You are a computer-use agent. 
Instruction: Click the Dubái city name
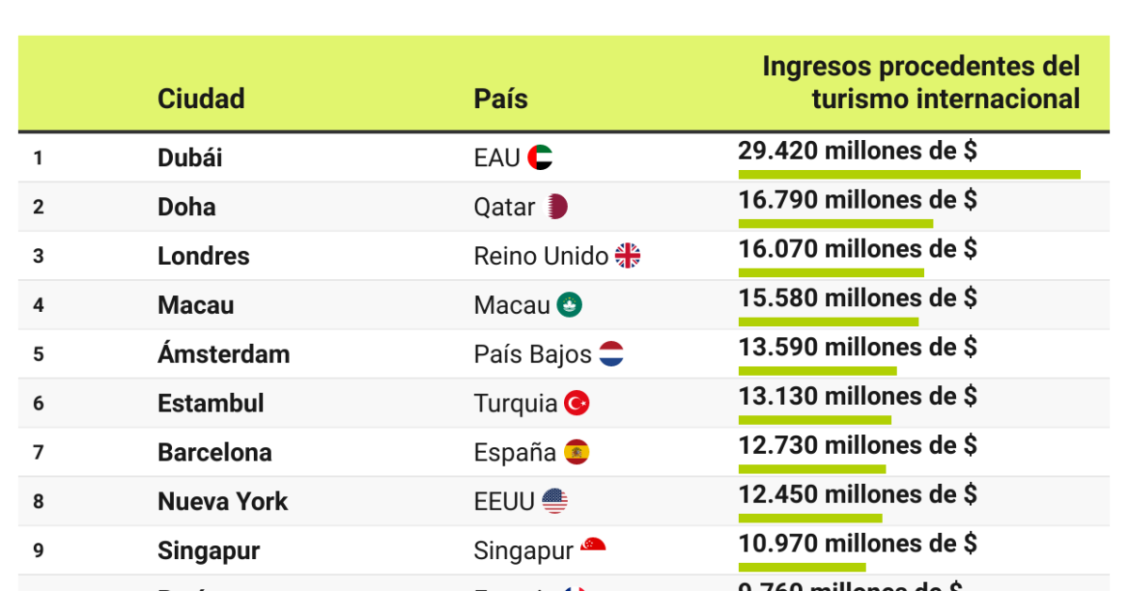point(190,157)
